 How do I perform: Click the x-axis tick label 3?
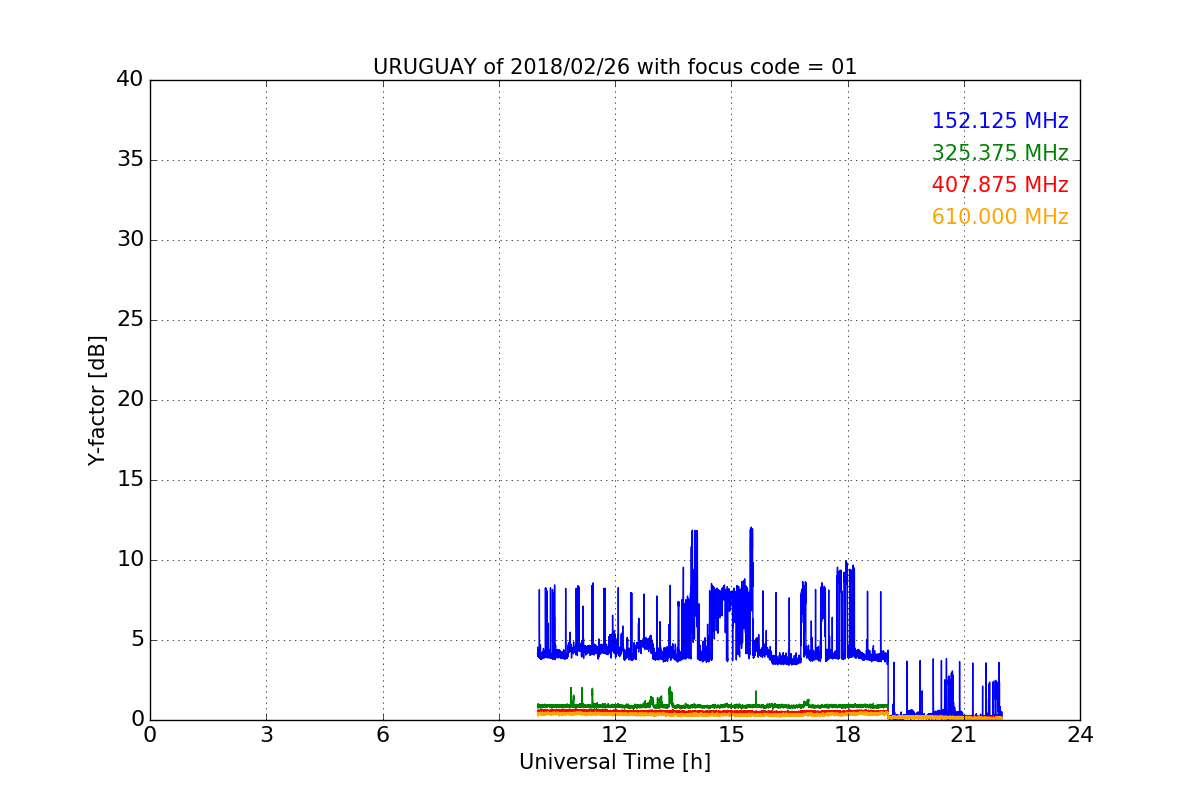266,735
